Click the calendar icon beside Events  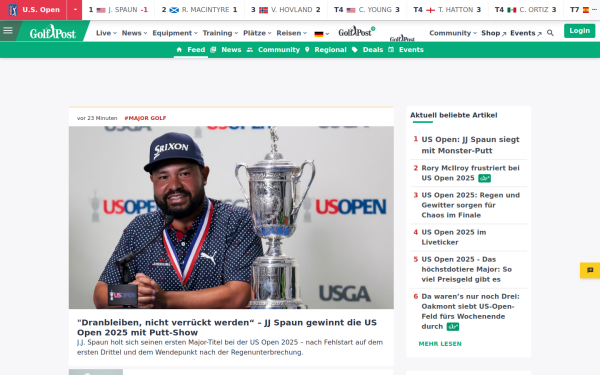point(391,50)
